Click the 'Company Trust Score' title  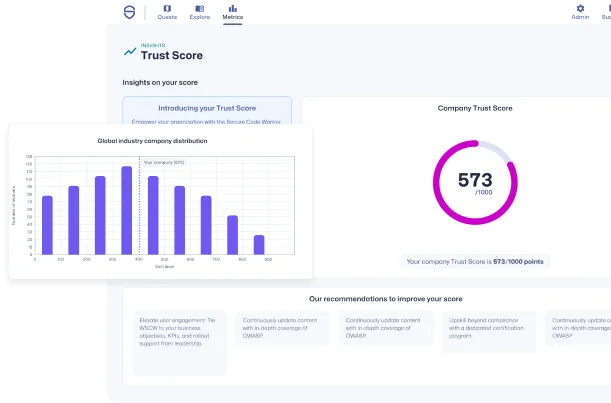tap(475, 108)
